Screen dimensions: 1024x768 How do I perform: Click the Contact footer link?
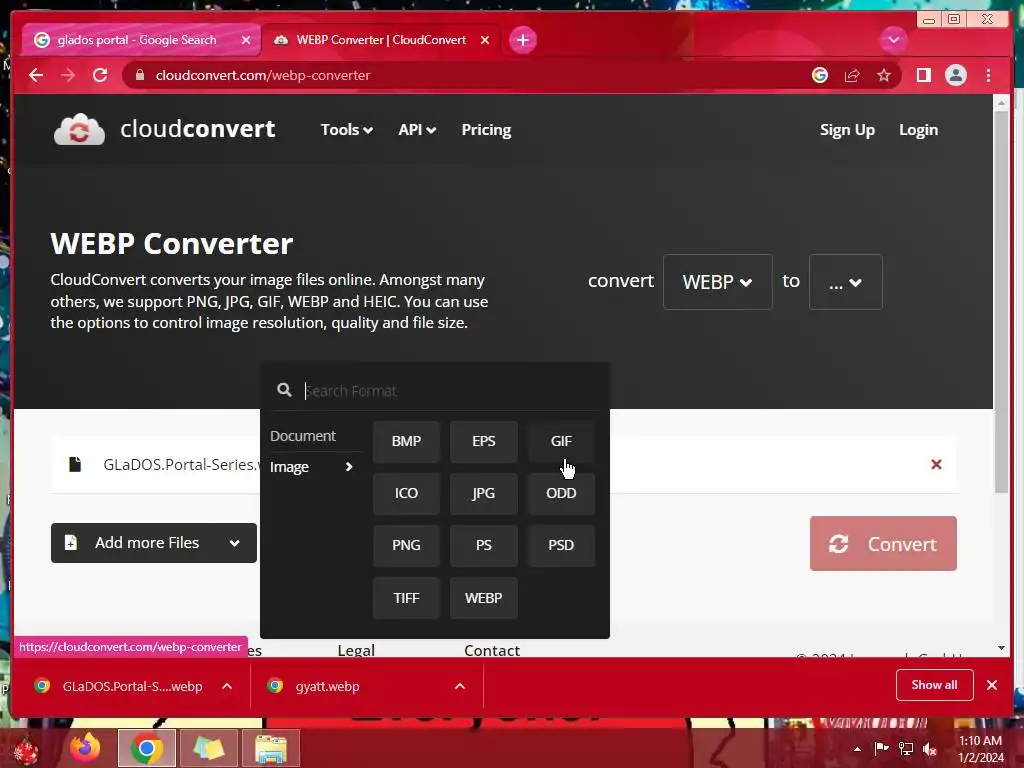point(492,650)
